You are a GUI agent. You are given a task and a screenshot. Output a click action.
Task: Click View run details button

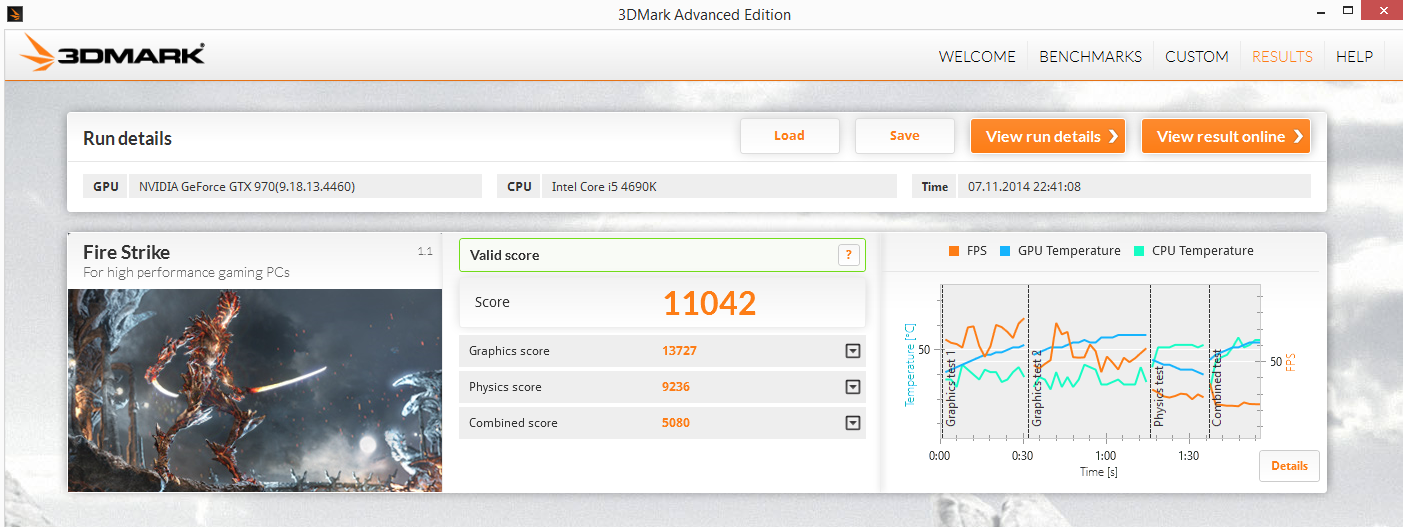point(1047,137)
